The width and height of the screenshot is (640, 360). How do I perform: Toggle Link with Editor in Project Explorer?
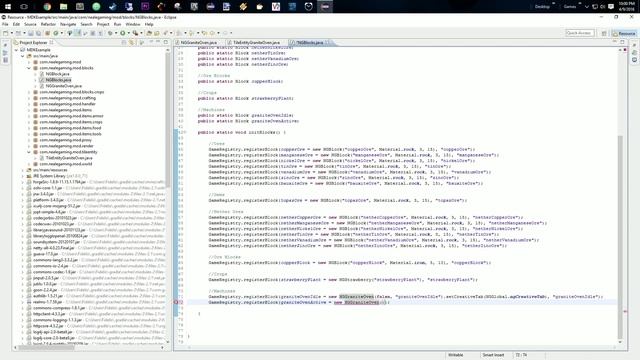point(131,42)
